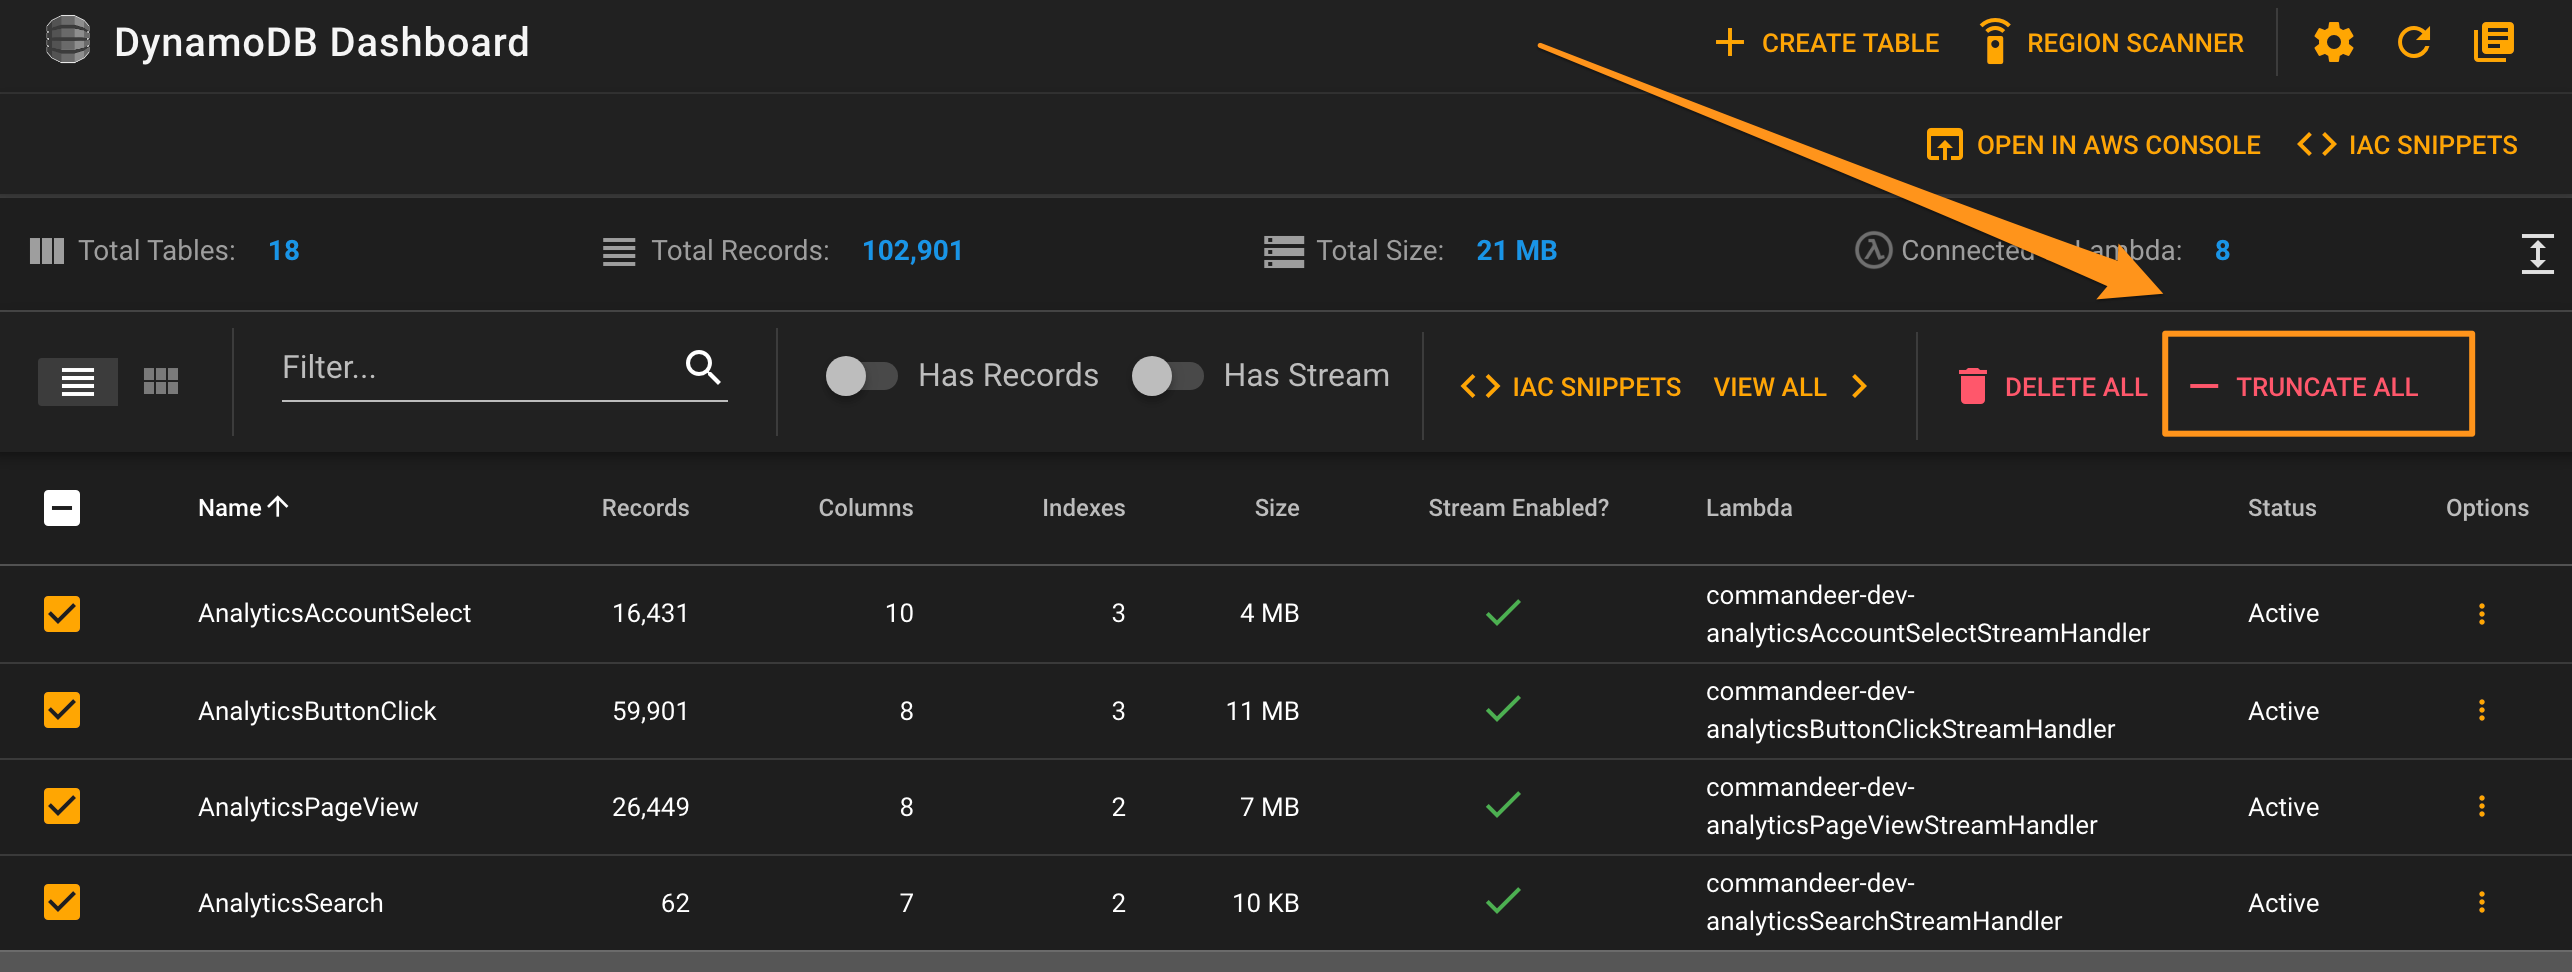
Task: Click the stream check mark for AnalyticsAccountSelect
Action: tap(1503, 612)
